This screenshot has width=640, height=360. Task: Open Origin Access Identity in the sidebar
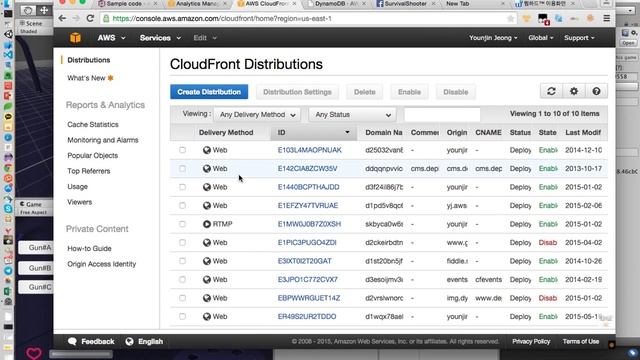tap(102, 264)
